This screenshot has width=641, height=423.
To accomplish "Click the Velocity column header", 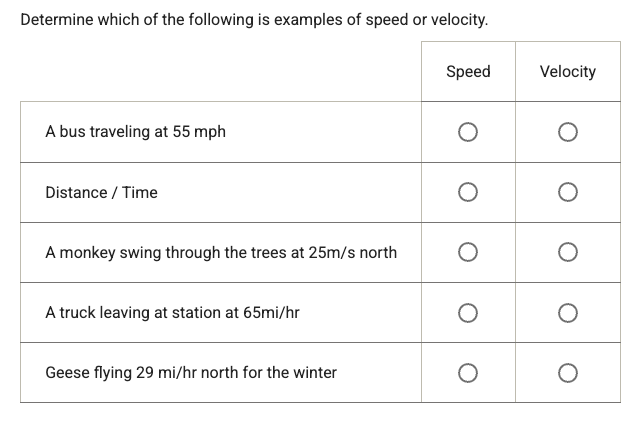I will click(x=567, y=71).
